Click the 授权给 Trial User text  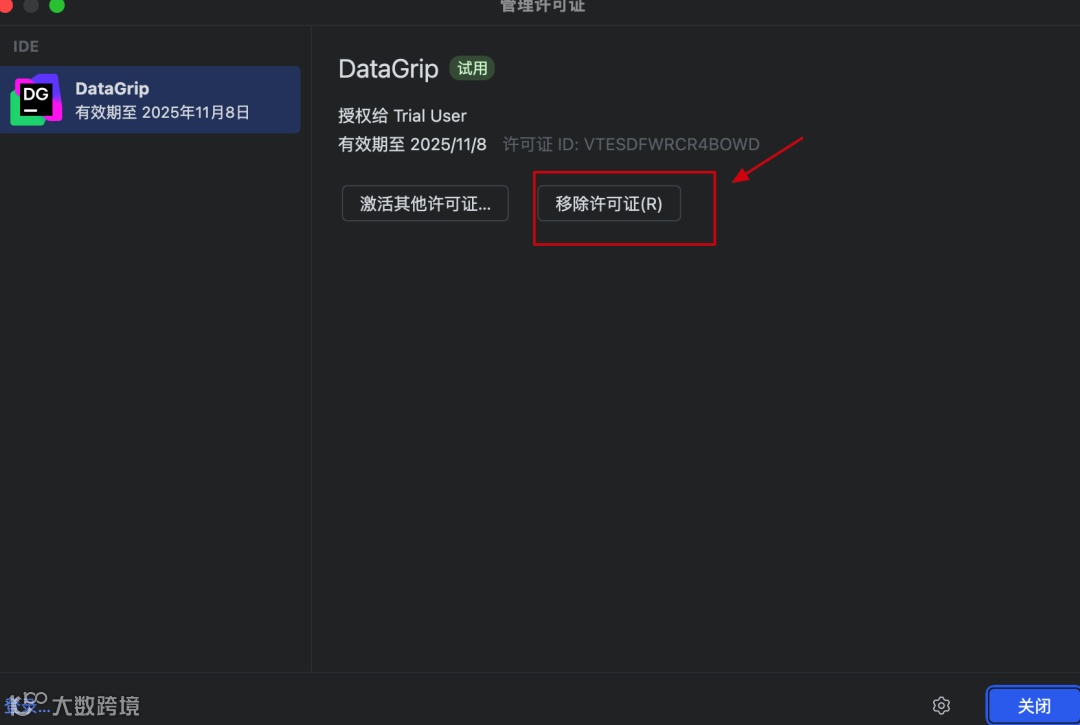click(x=402, y=116)
